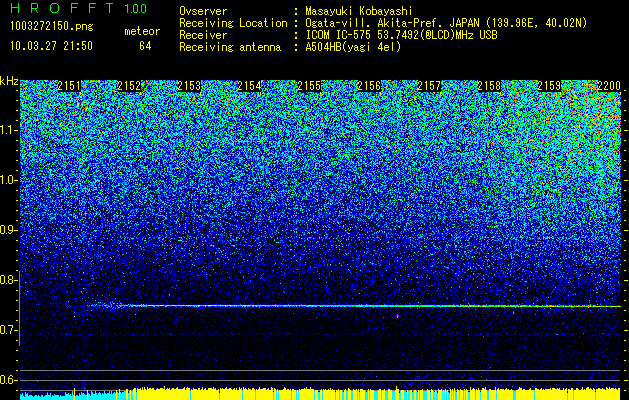Screen dimensions: 629x400
Task: Click the 0.7 kHz axis label
Action: click(7, 330)
